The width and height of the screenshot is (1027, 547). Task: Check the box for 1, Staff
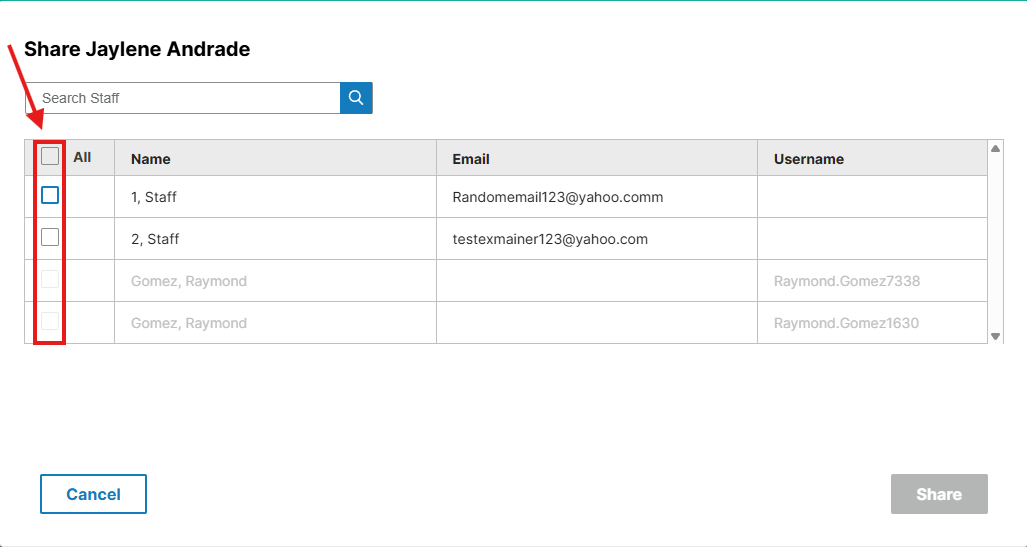tap(50, 196)
